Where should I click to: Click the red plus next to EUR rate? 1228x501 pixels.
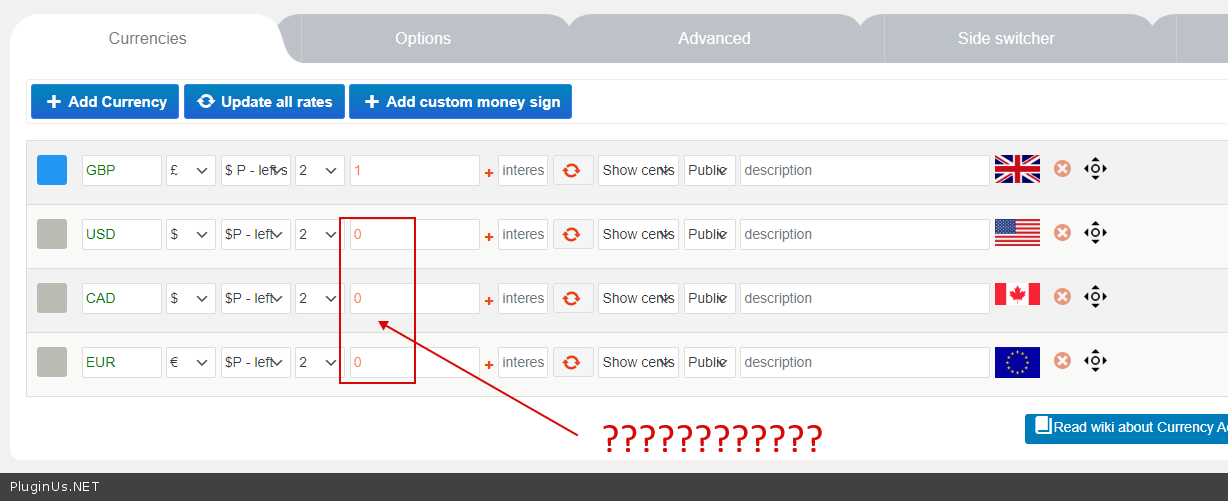coord(489,365)
